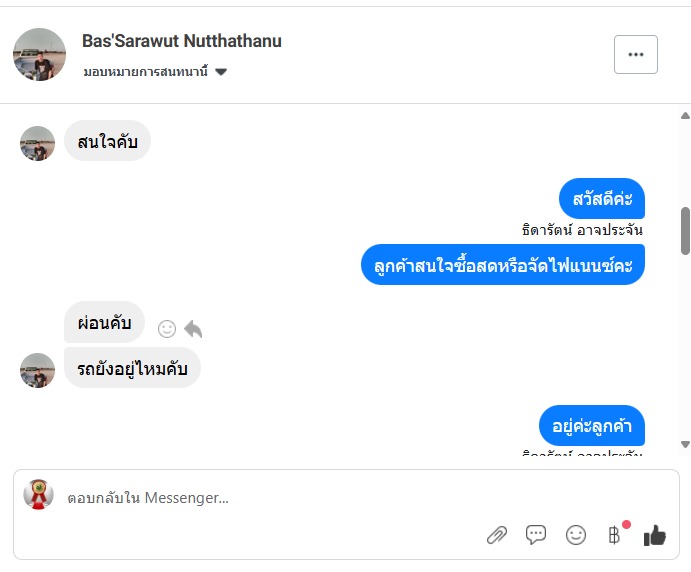The image size is (691, 572).
Task: React to the "ผ่อนคับ" message with emoji
Action: pyautogui.click(x=167, y=328)
